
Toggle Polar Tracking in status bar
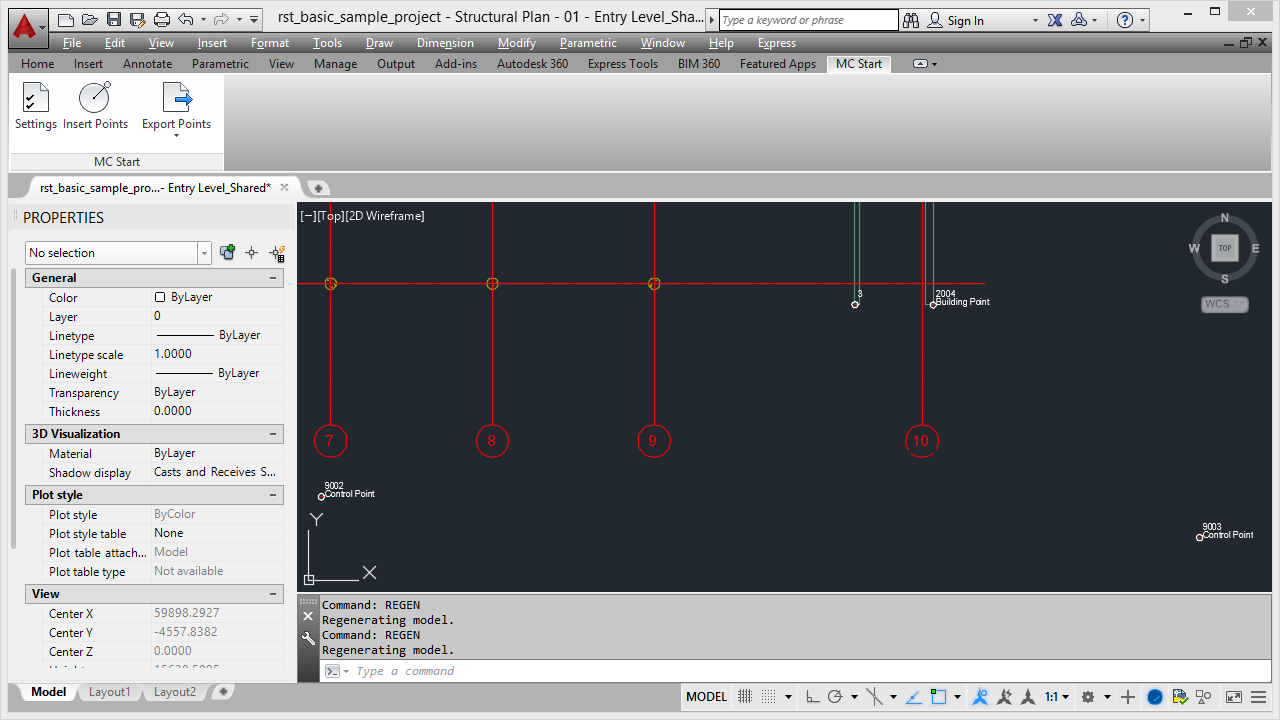click(835, 696)
